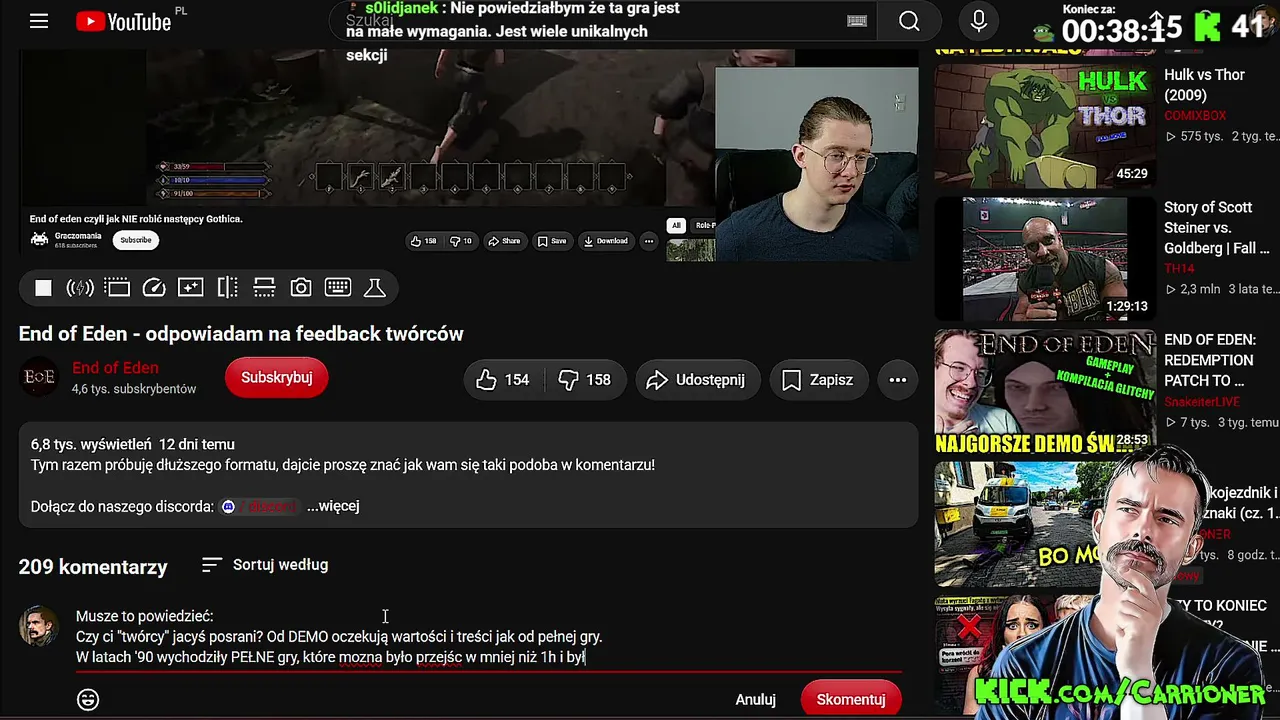Image resolution: width=1280 pixels, height=720 pixels.
Task: Open the three-dot more actions menu
Action: [x=898, y=380]
